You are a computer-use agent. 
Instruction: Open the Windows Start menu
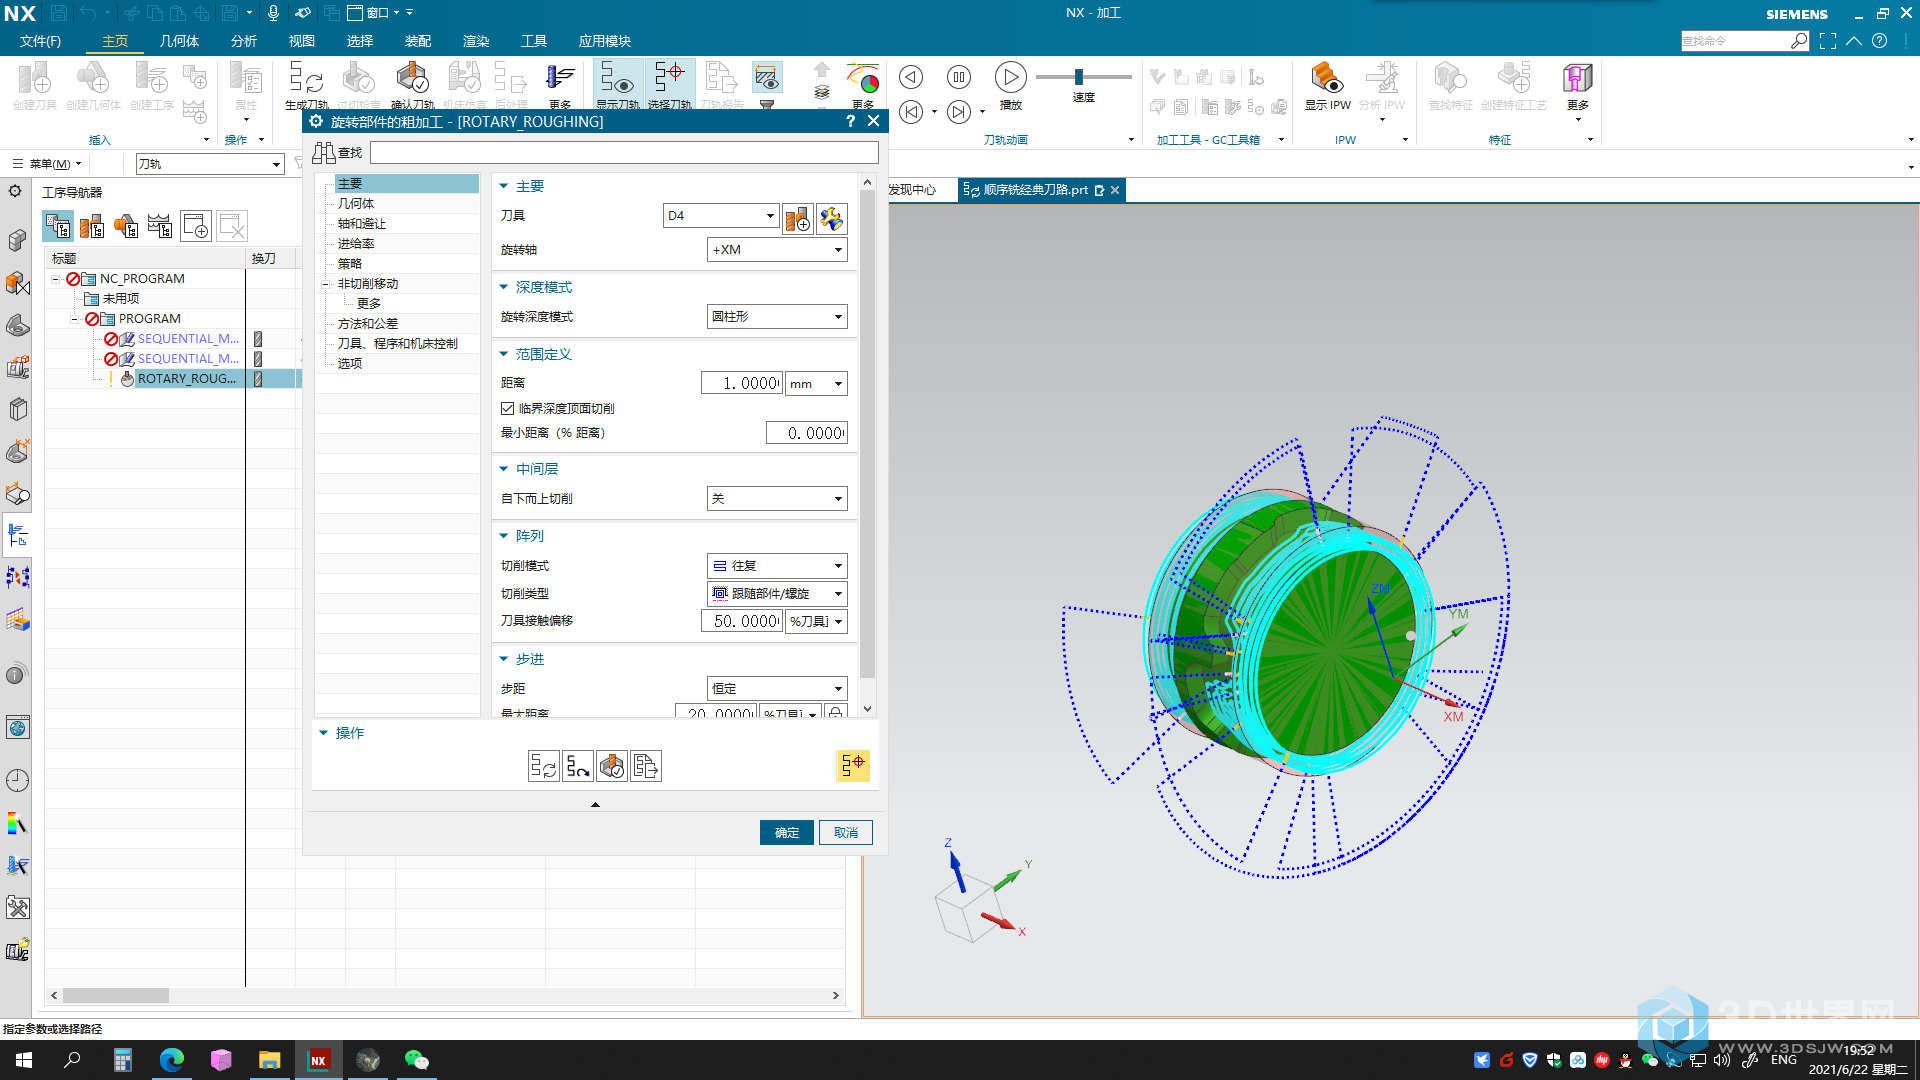pos(24,1060)
